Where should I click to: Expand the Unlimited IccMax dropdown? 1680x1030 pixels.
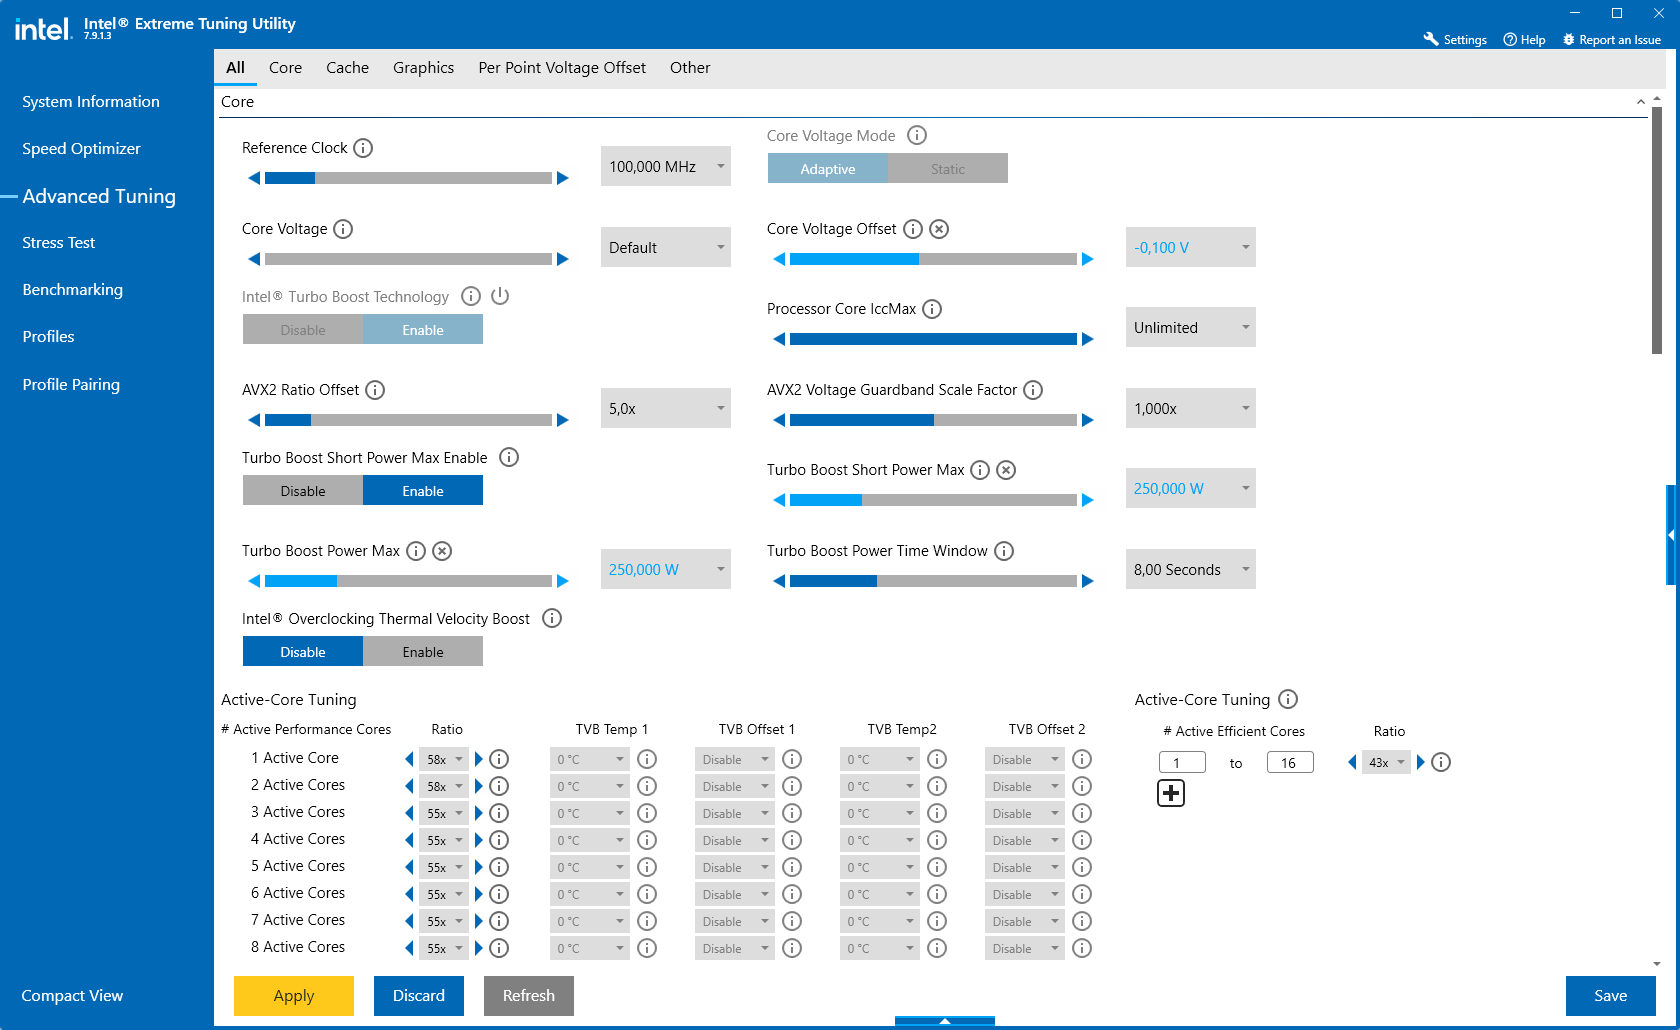click(x=1191, y=327)
